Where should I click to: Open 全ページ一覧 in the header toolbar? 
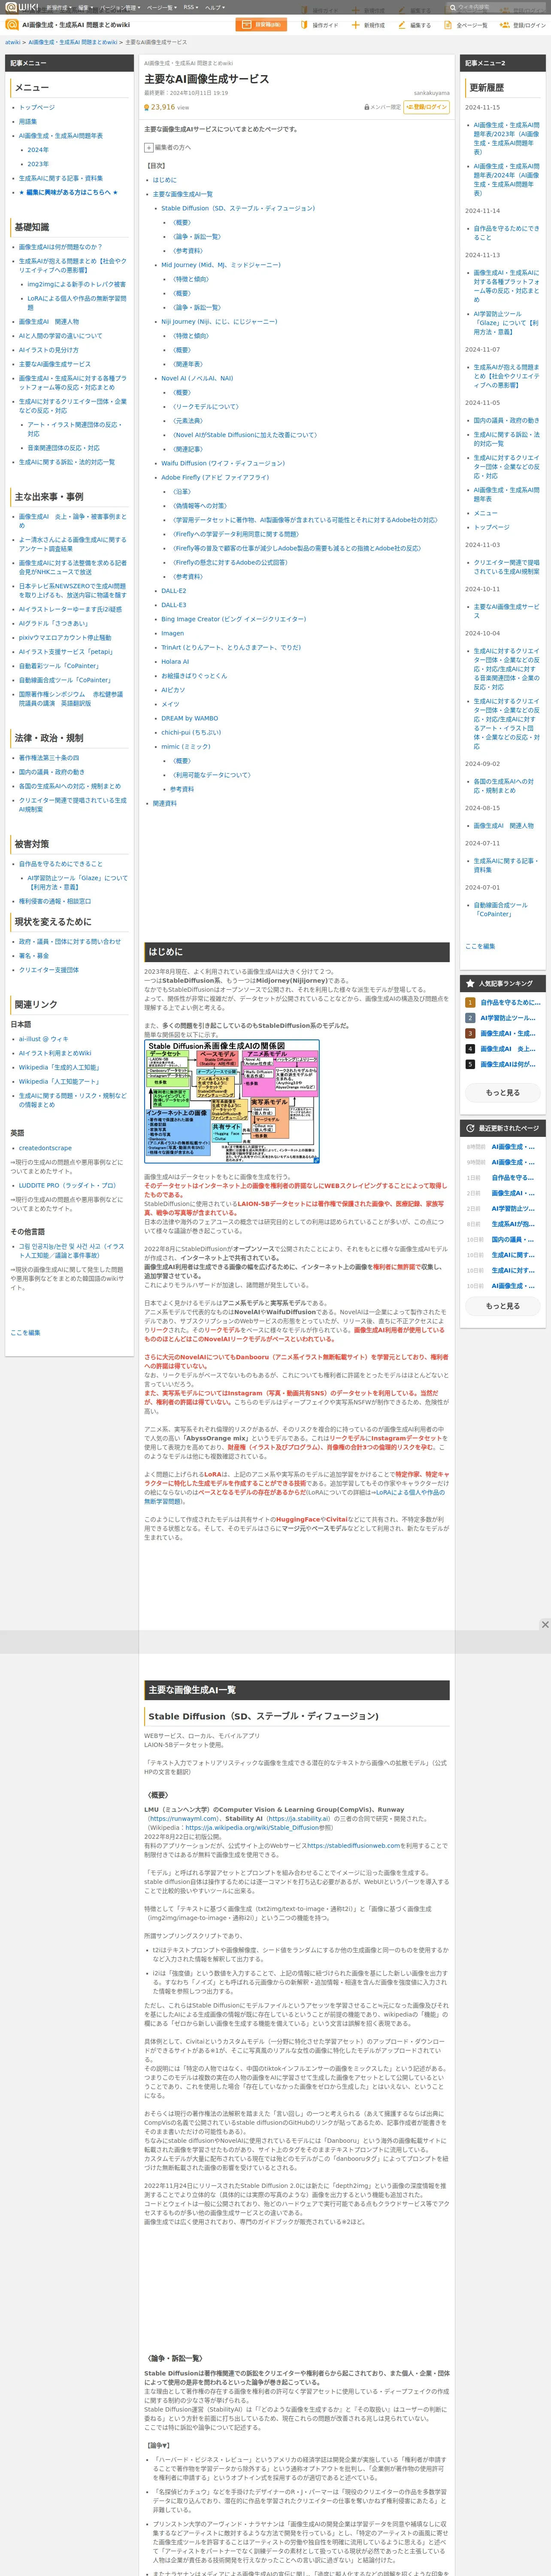tap(467, 25)
